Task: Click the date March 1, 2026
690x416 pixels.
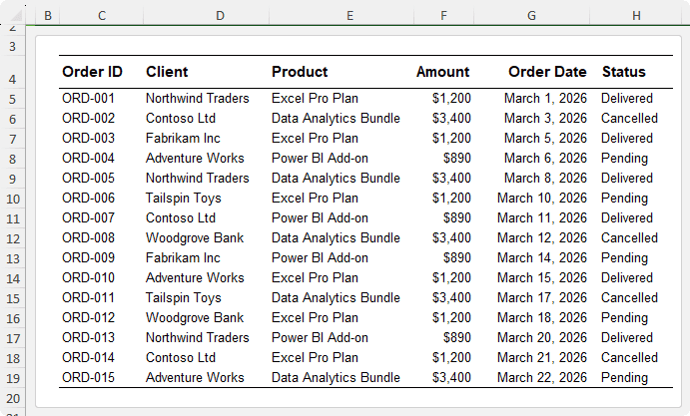Action: pos(546,98)
